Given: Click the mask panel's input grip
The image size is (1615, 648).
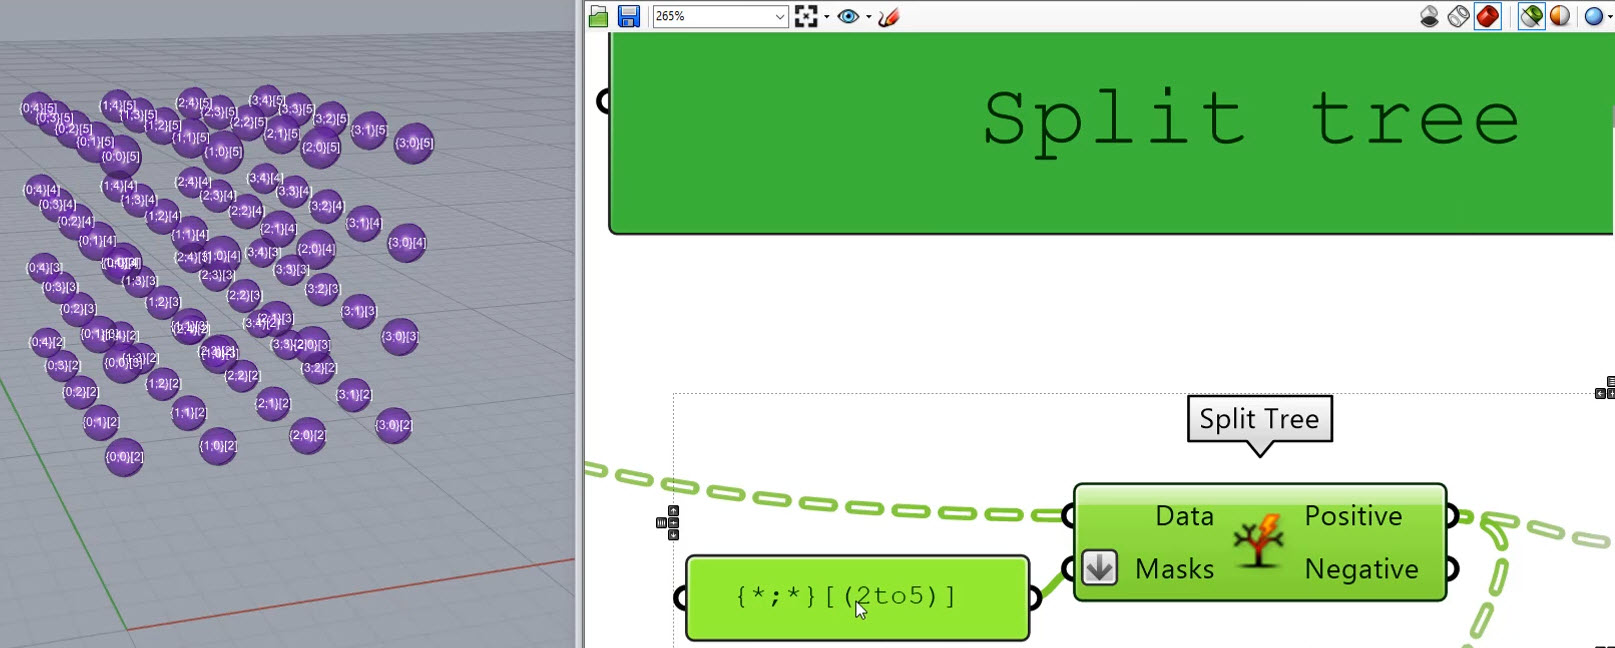Looking at the screenshot, I should pyautogui.click(x=681, y=598).
